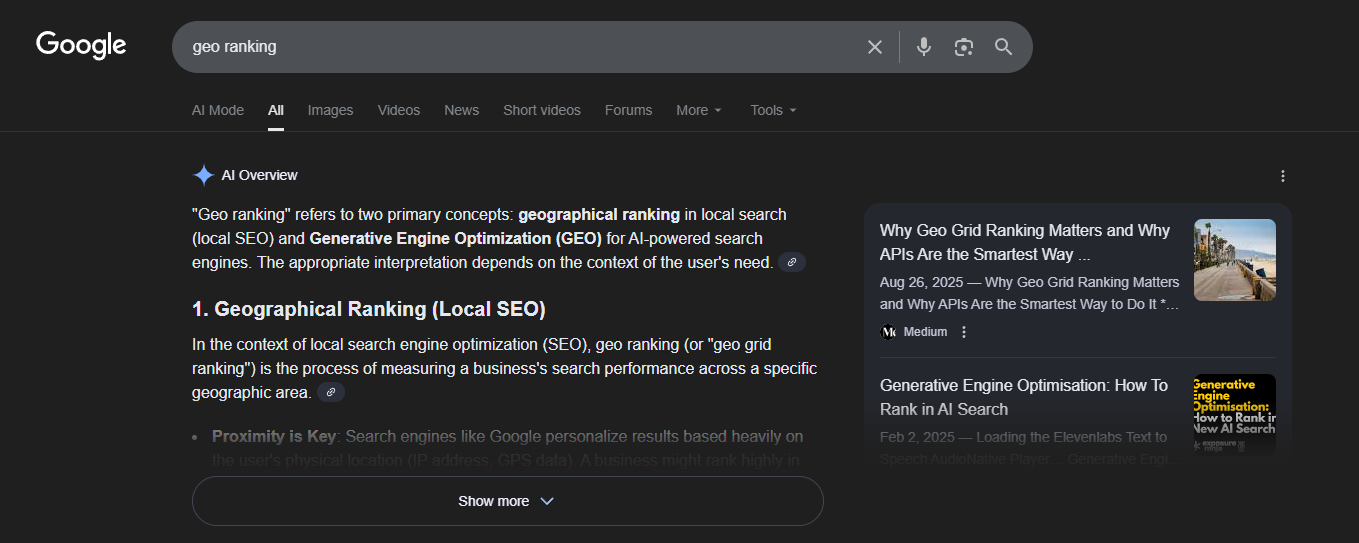
Task: Click the Medium source name
Action: coord(925,332)
